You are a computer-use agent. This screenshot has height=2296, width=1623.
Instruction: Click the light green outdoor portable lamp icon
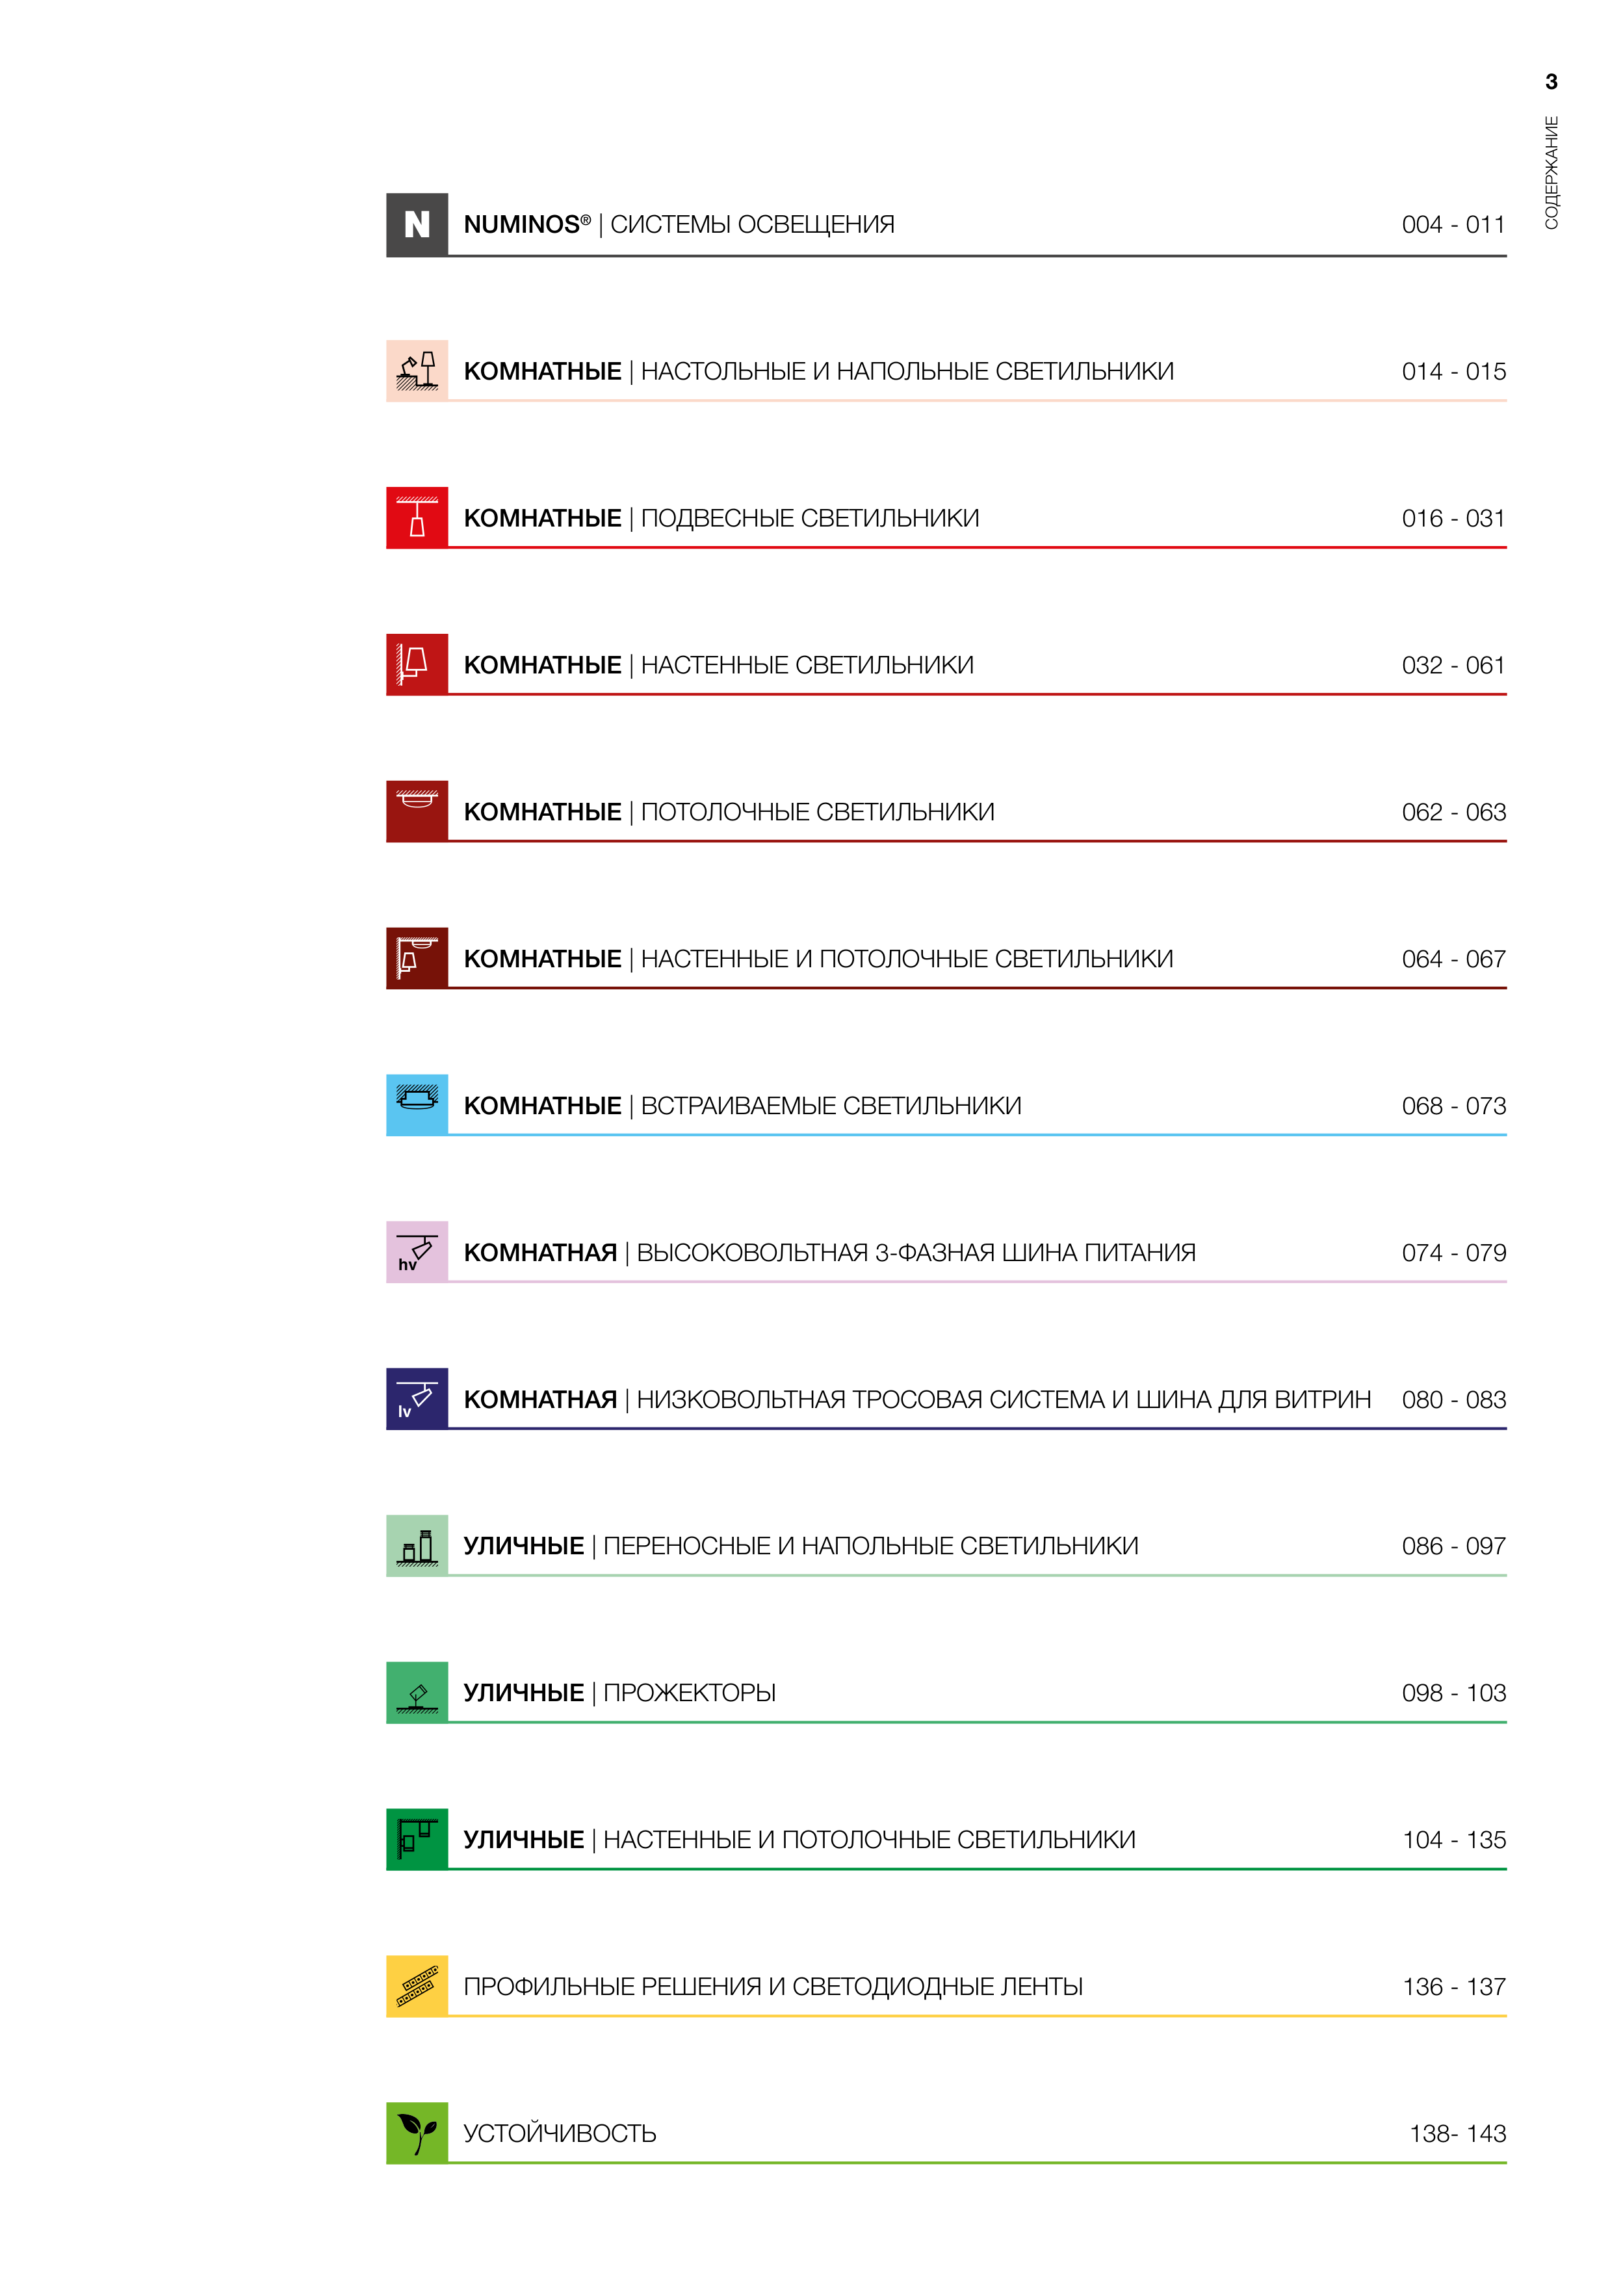click(416, 1545)
